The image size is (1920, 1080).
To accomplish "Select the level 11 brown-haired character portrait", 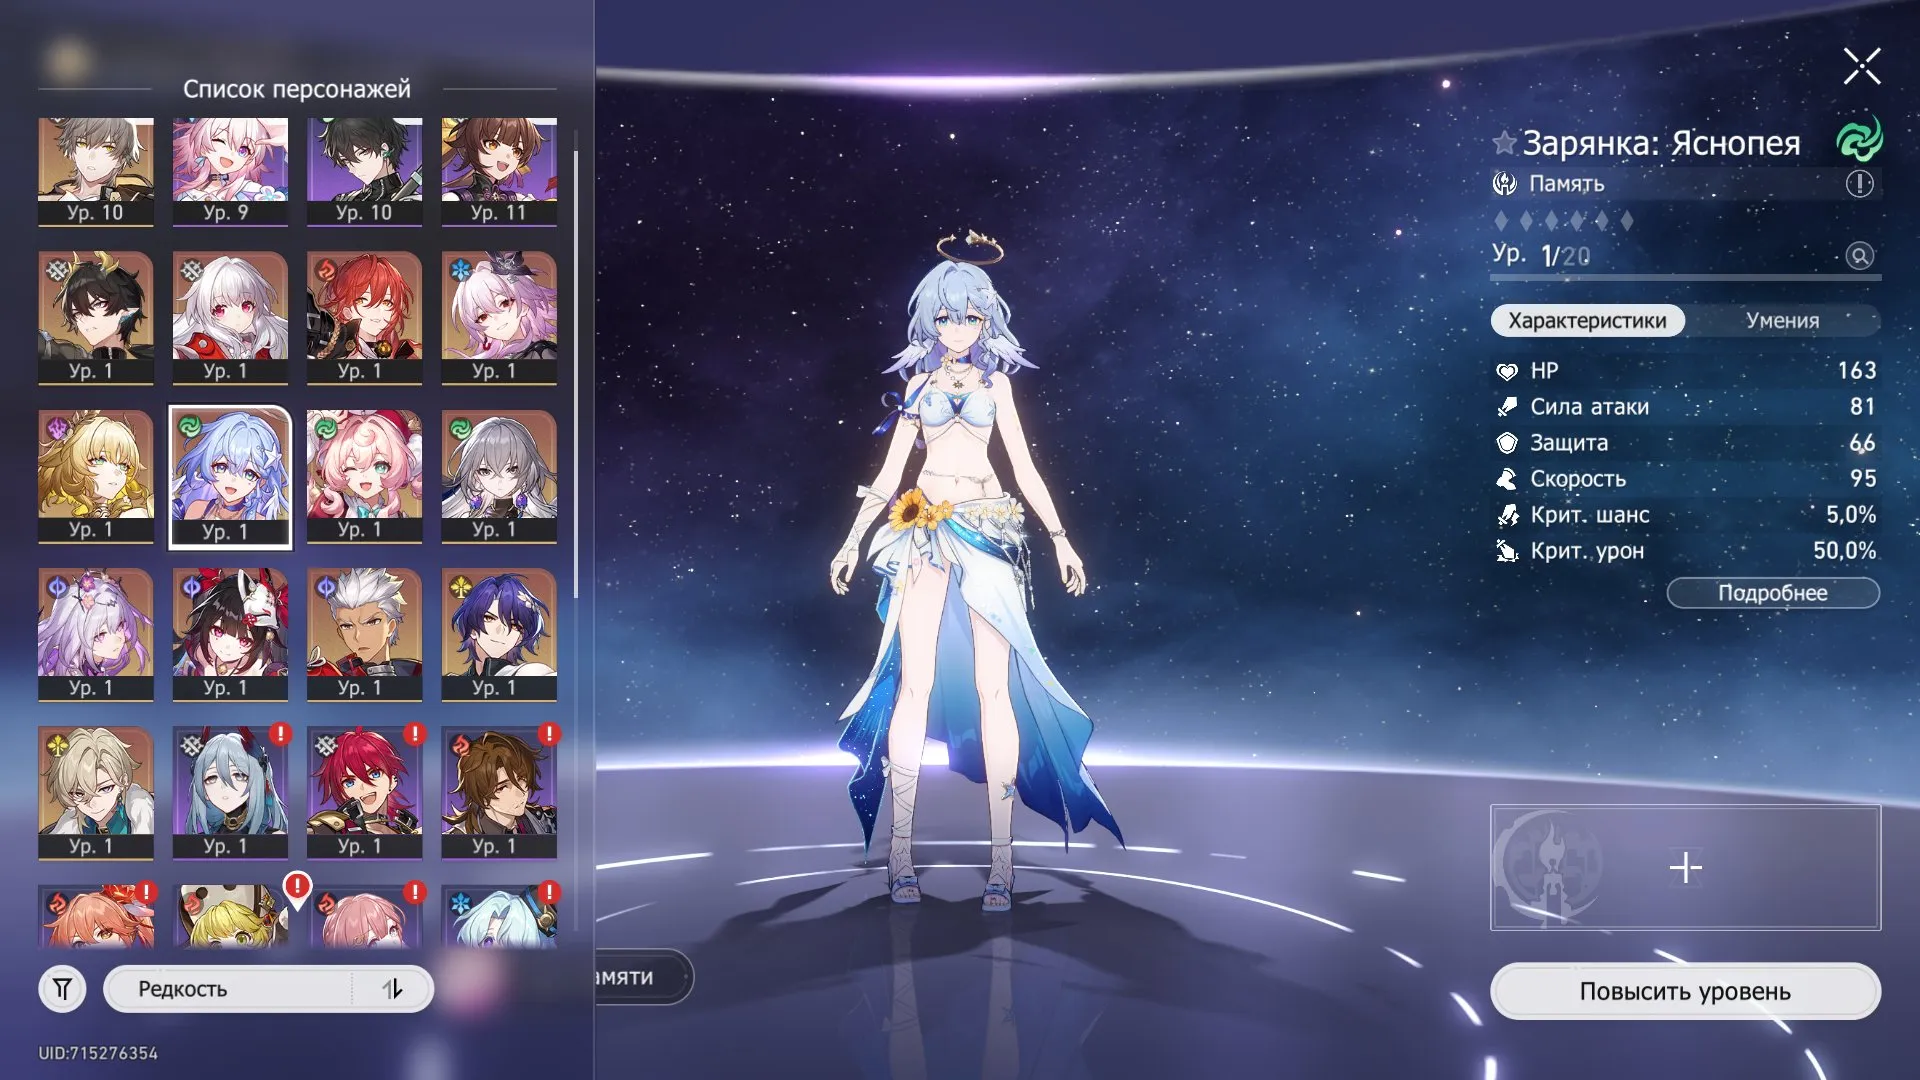I will click(499, 171).
